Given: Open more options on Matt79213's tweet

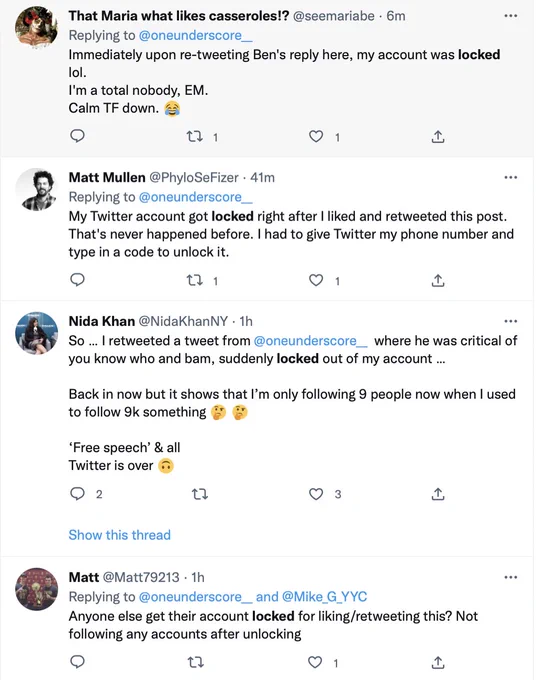Looking at the screenshot, I should (511, 577).
